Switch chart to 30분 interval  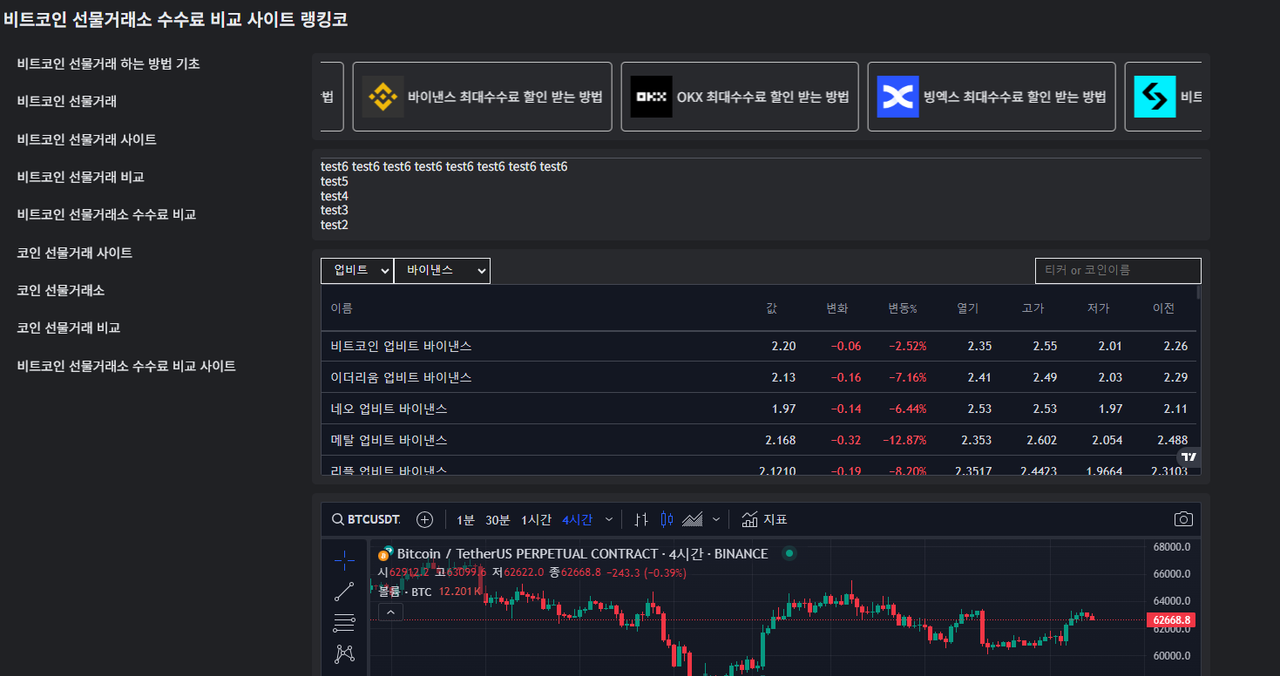coord(498,520)
